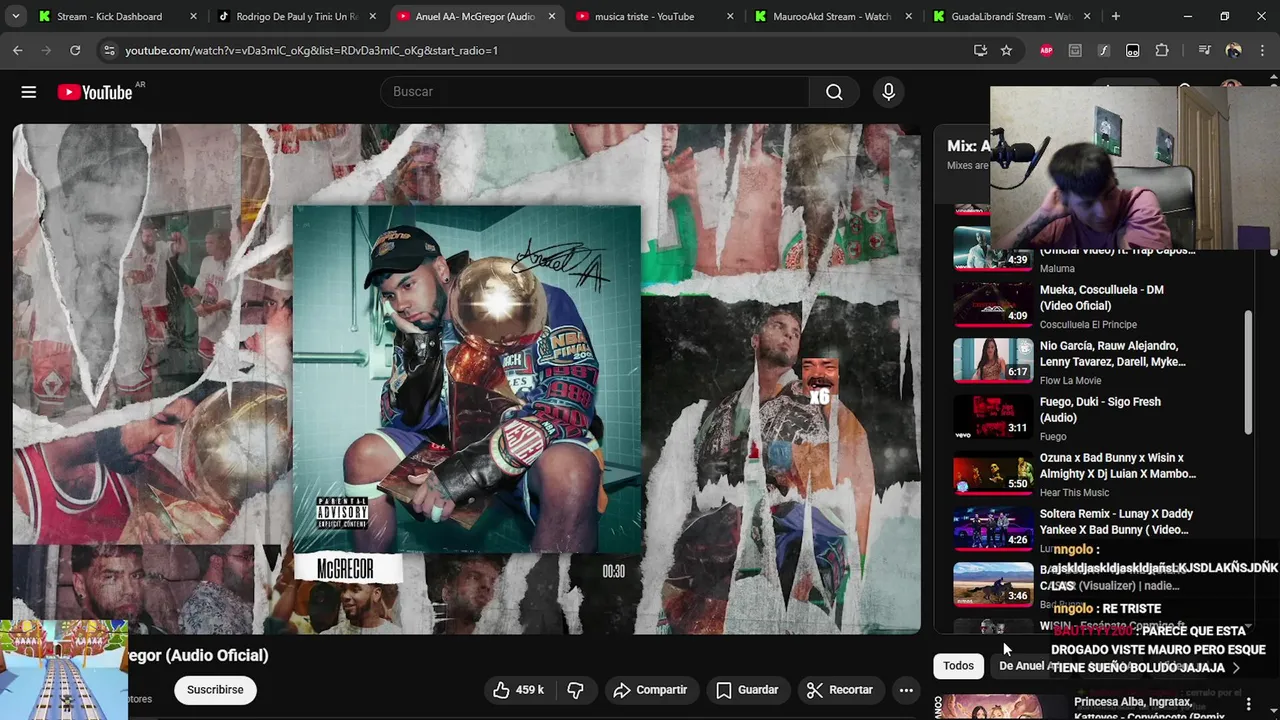Install app icon in address bar
Viewport: 1280px width, 720px height.
click(x=981, y=50)
